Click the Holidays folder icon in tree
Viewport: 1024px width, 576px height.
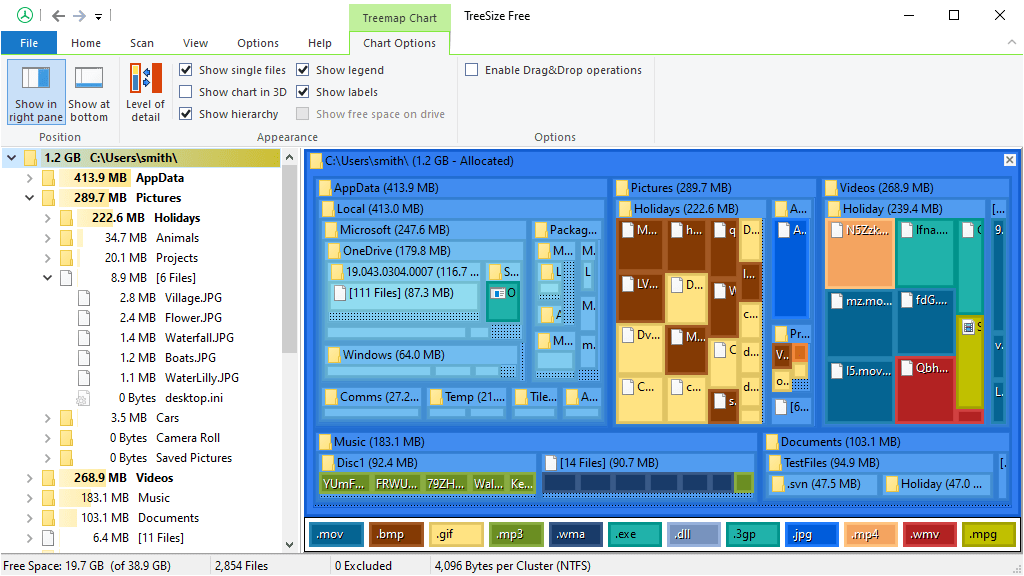(x=67, y=217)
